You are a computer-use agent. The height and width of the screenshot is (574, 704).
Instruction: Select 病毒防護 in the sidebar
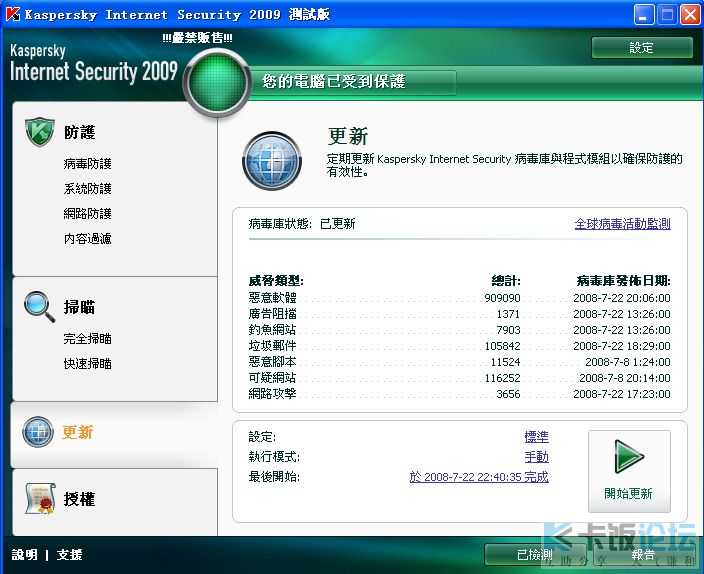pos(88,163)
